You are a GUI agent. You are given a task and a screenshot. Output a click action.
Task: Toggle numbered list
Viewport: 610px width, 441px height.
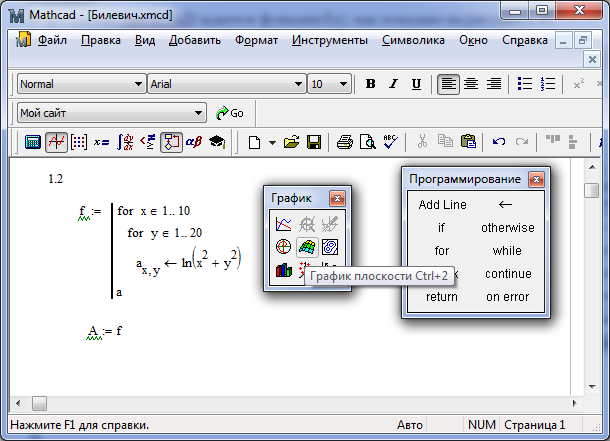point(548,84)
